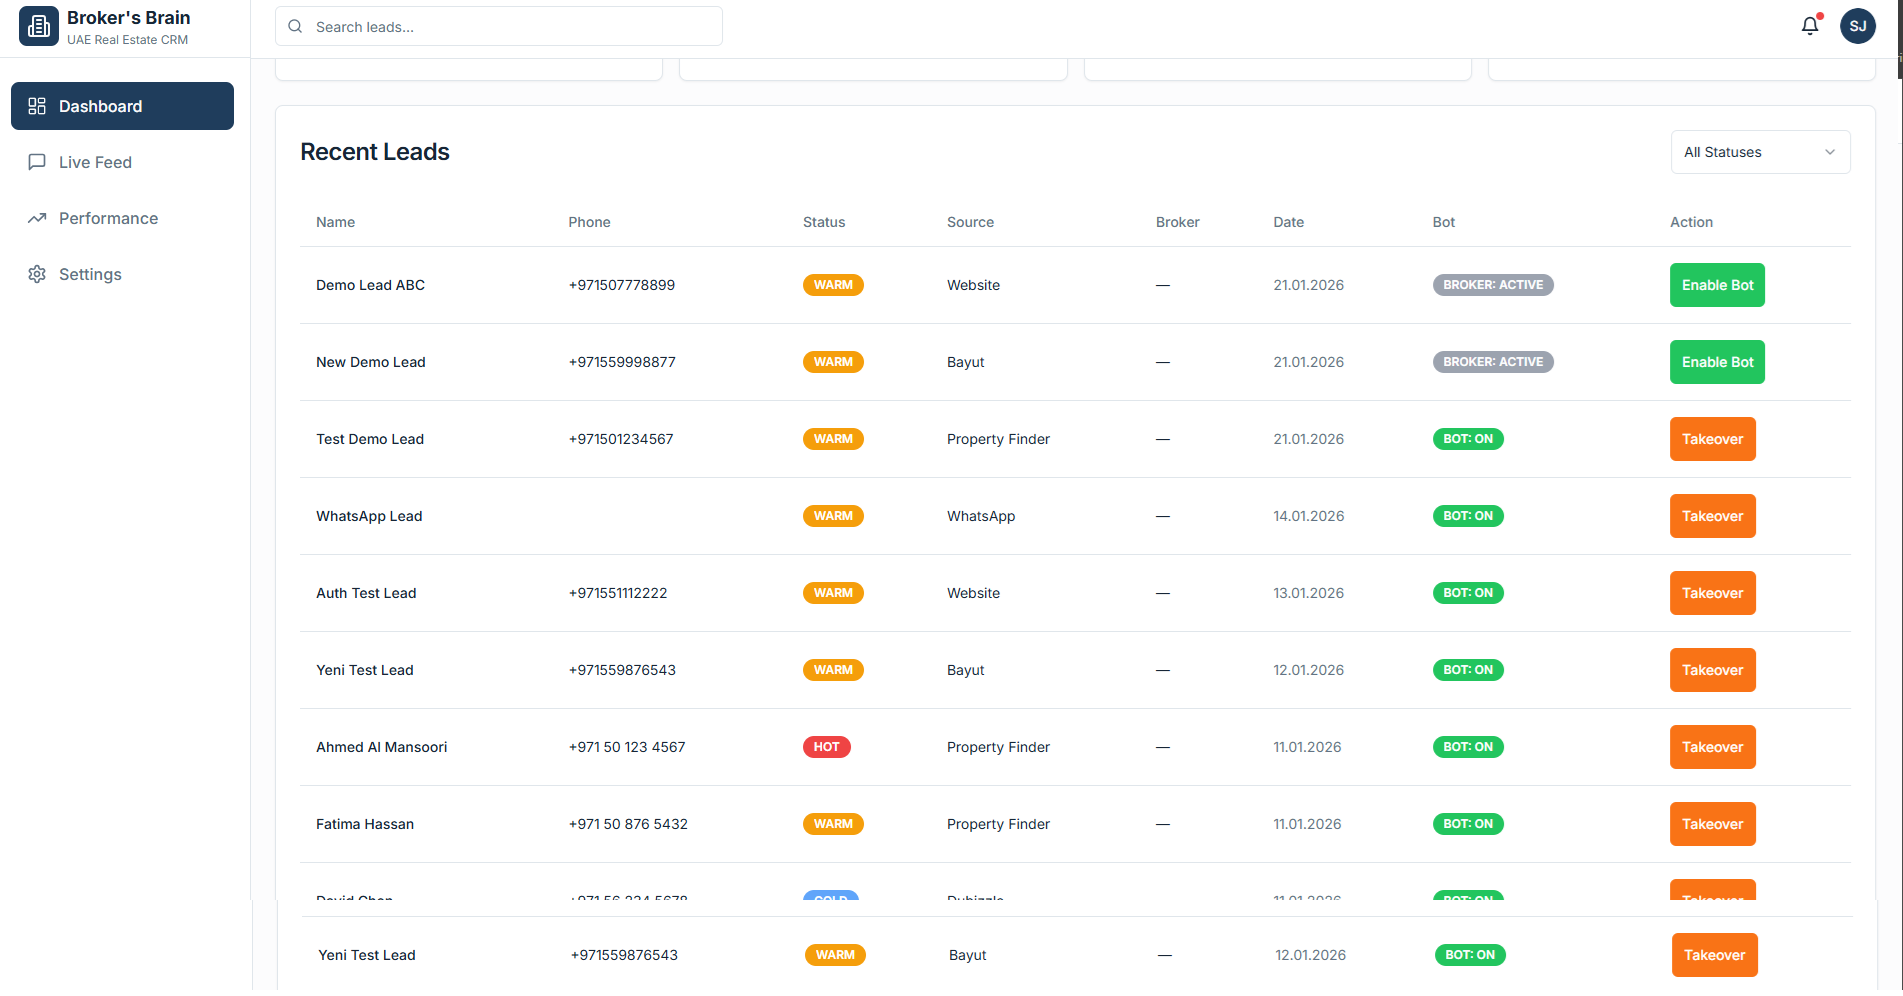Click the search magnifier icon

[x=295, y=27]
